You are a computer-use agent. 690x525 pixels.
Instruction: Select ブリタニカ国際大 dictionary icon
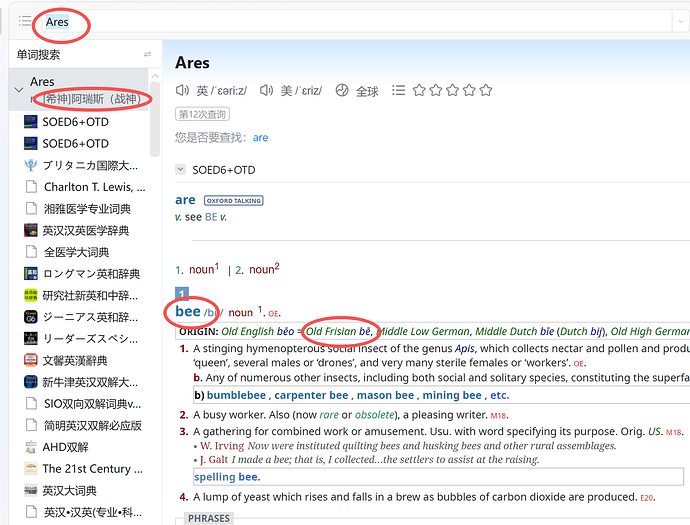32,165
